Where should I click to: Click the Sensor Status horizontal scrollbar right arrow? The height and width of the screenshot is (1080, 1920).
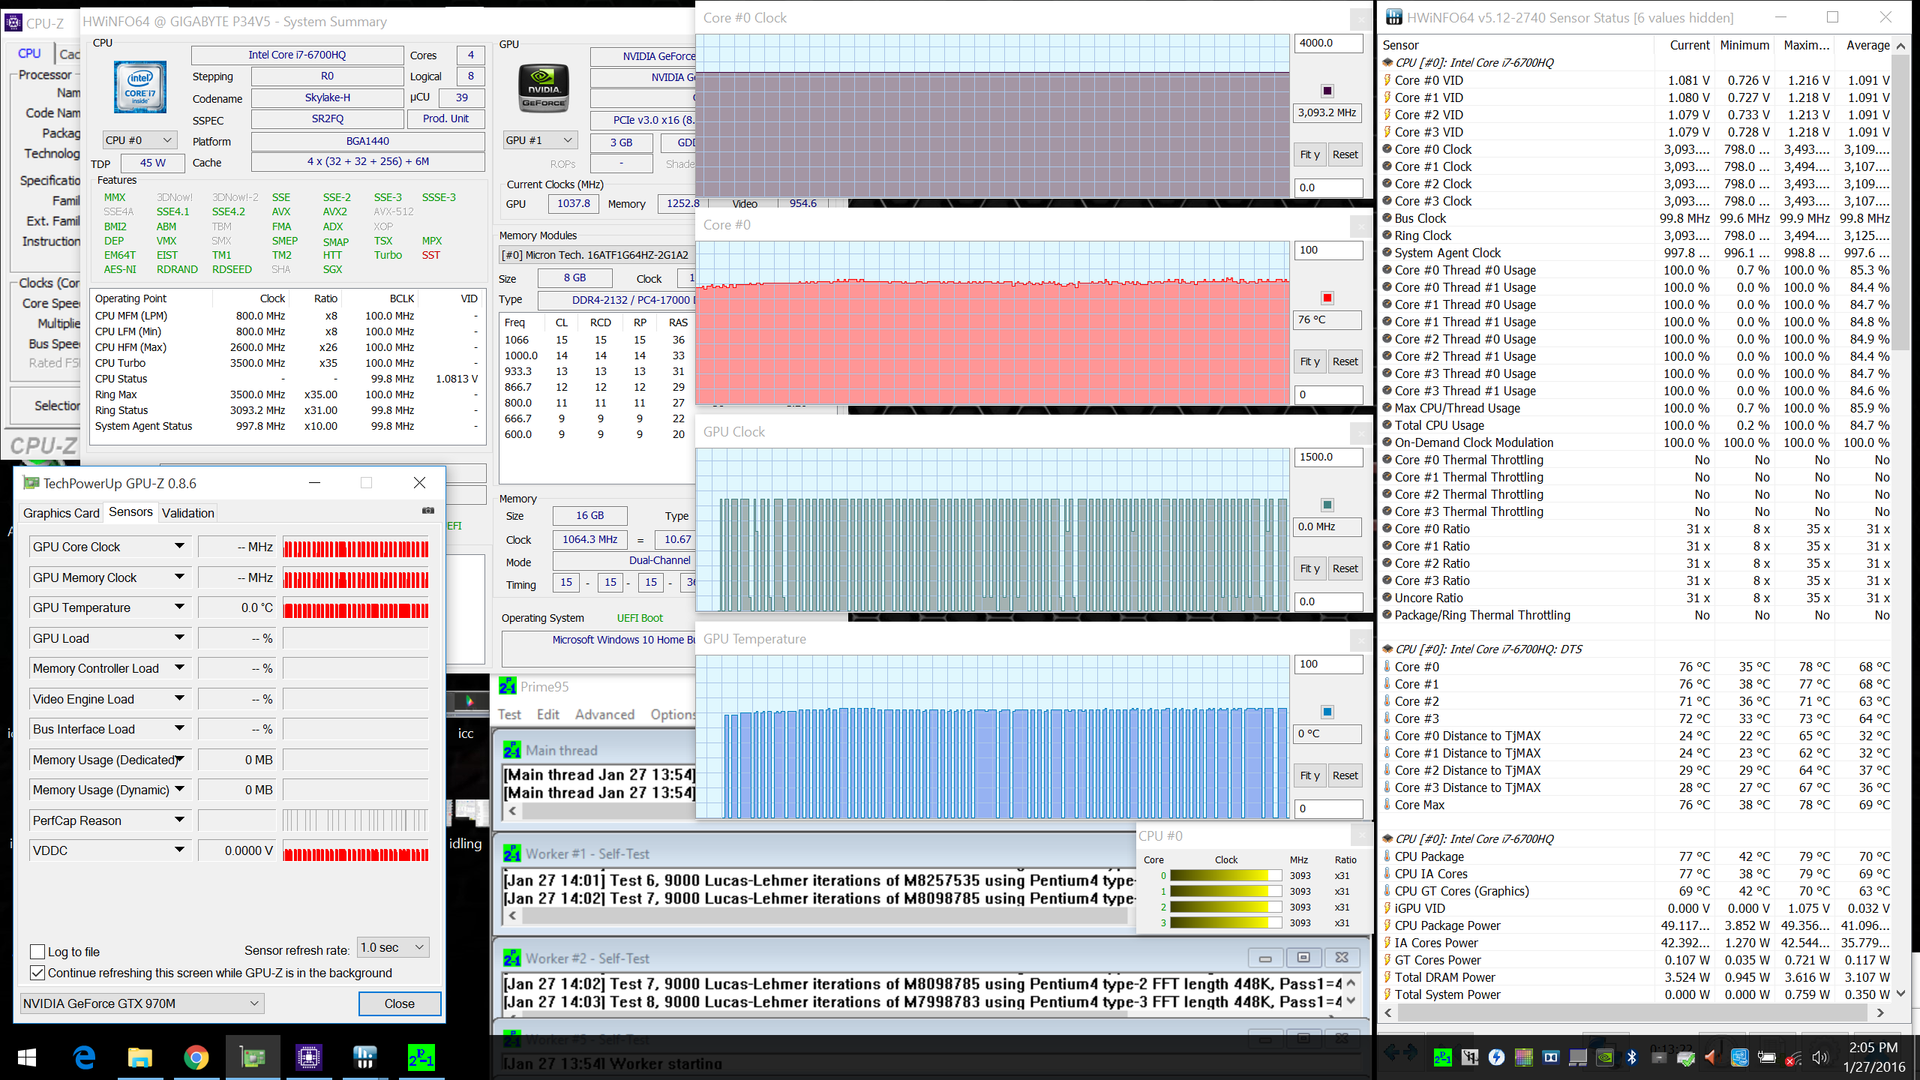(1880, 1013)
